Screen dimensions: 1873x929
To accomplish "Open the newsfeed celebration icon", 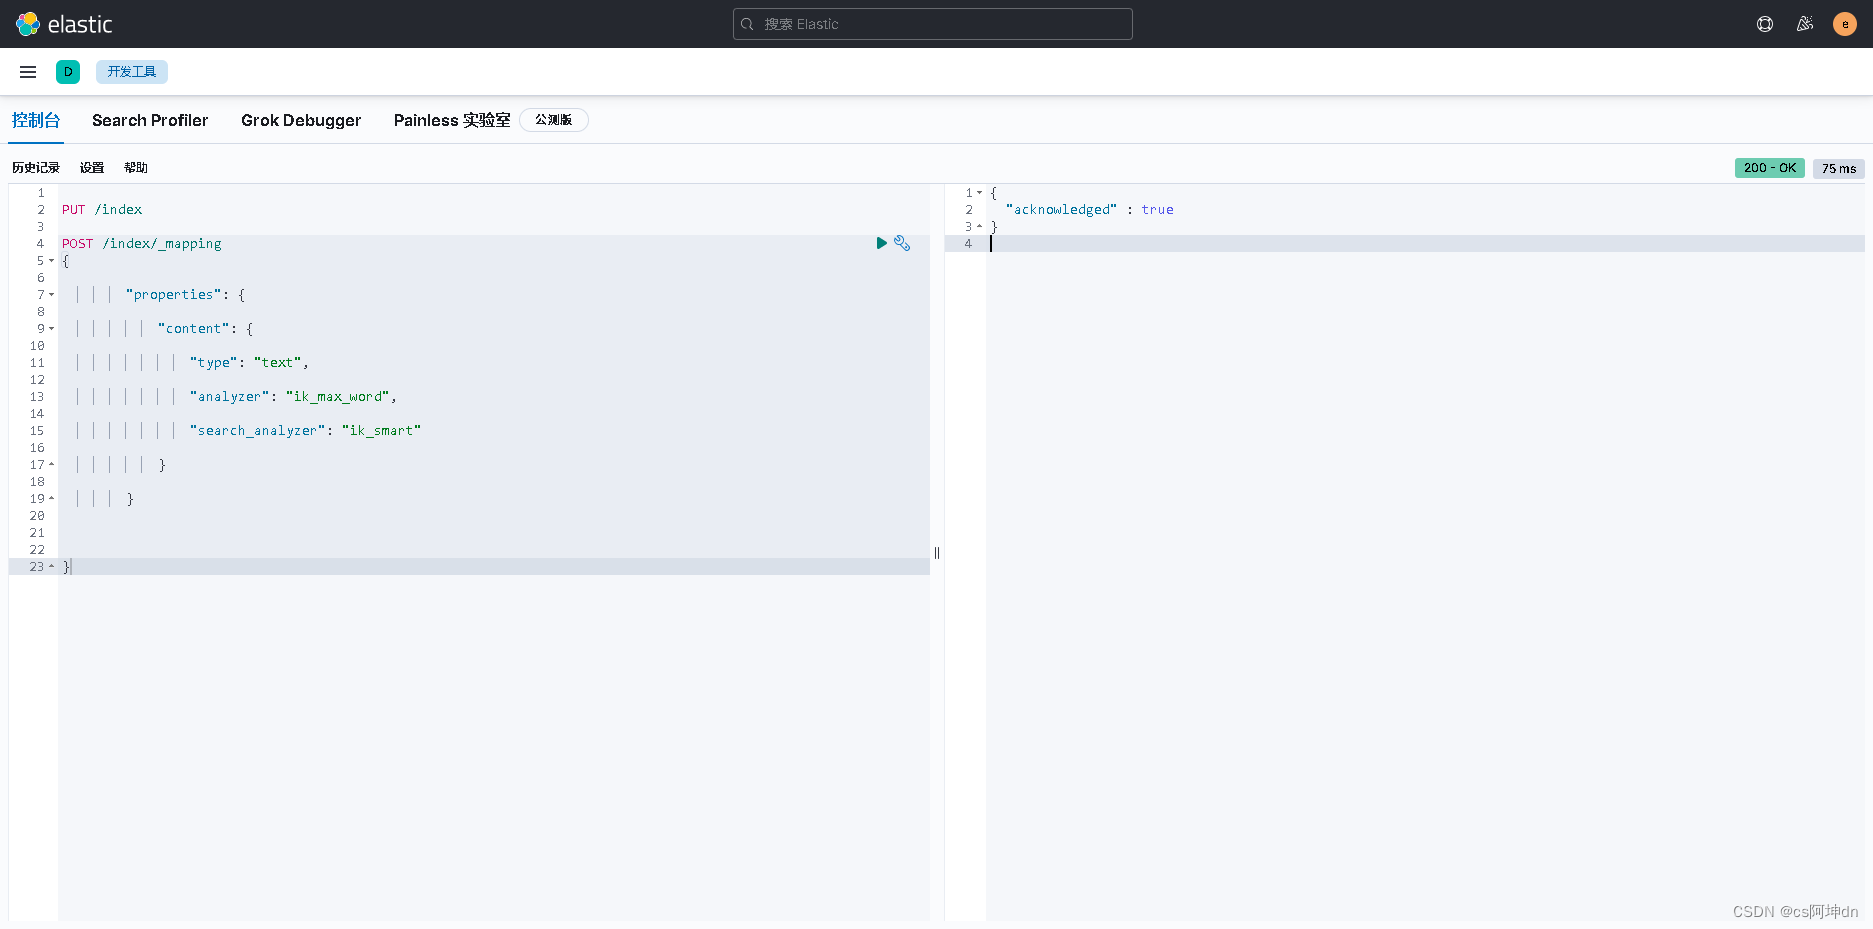I will pos(1805,24).
